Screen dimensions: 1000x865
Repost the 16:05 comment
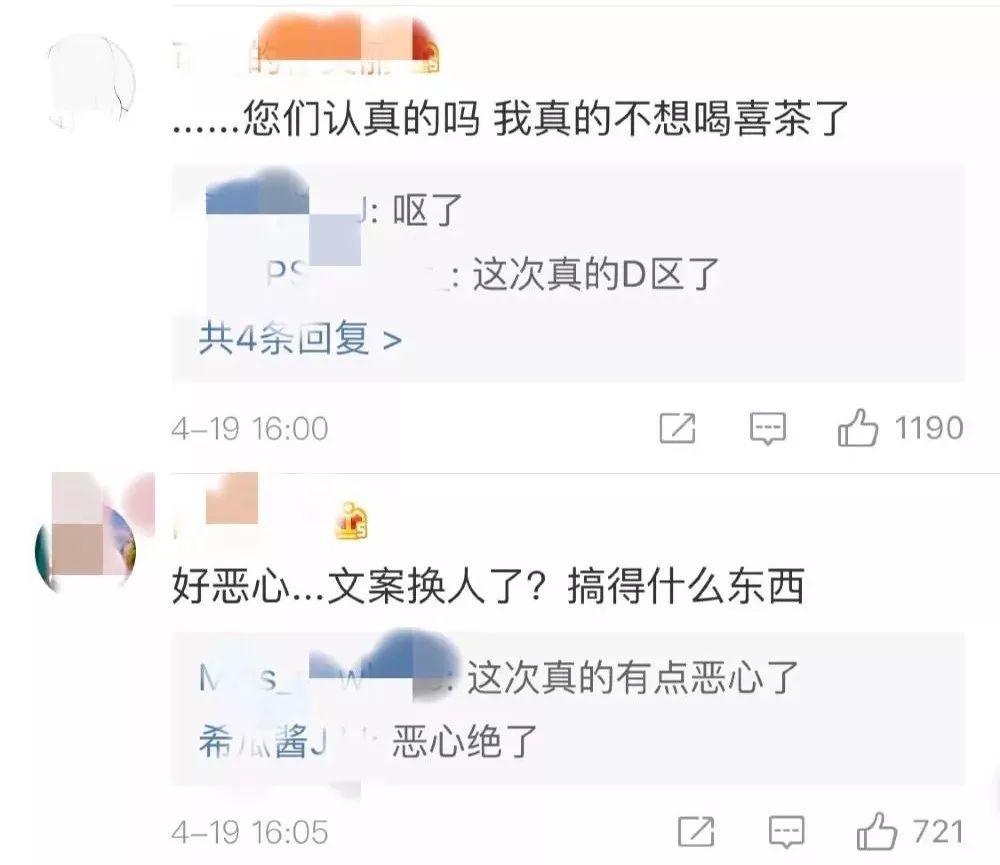click(696, 832)
